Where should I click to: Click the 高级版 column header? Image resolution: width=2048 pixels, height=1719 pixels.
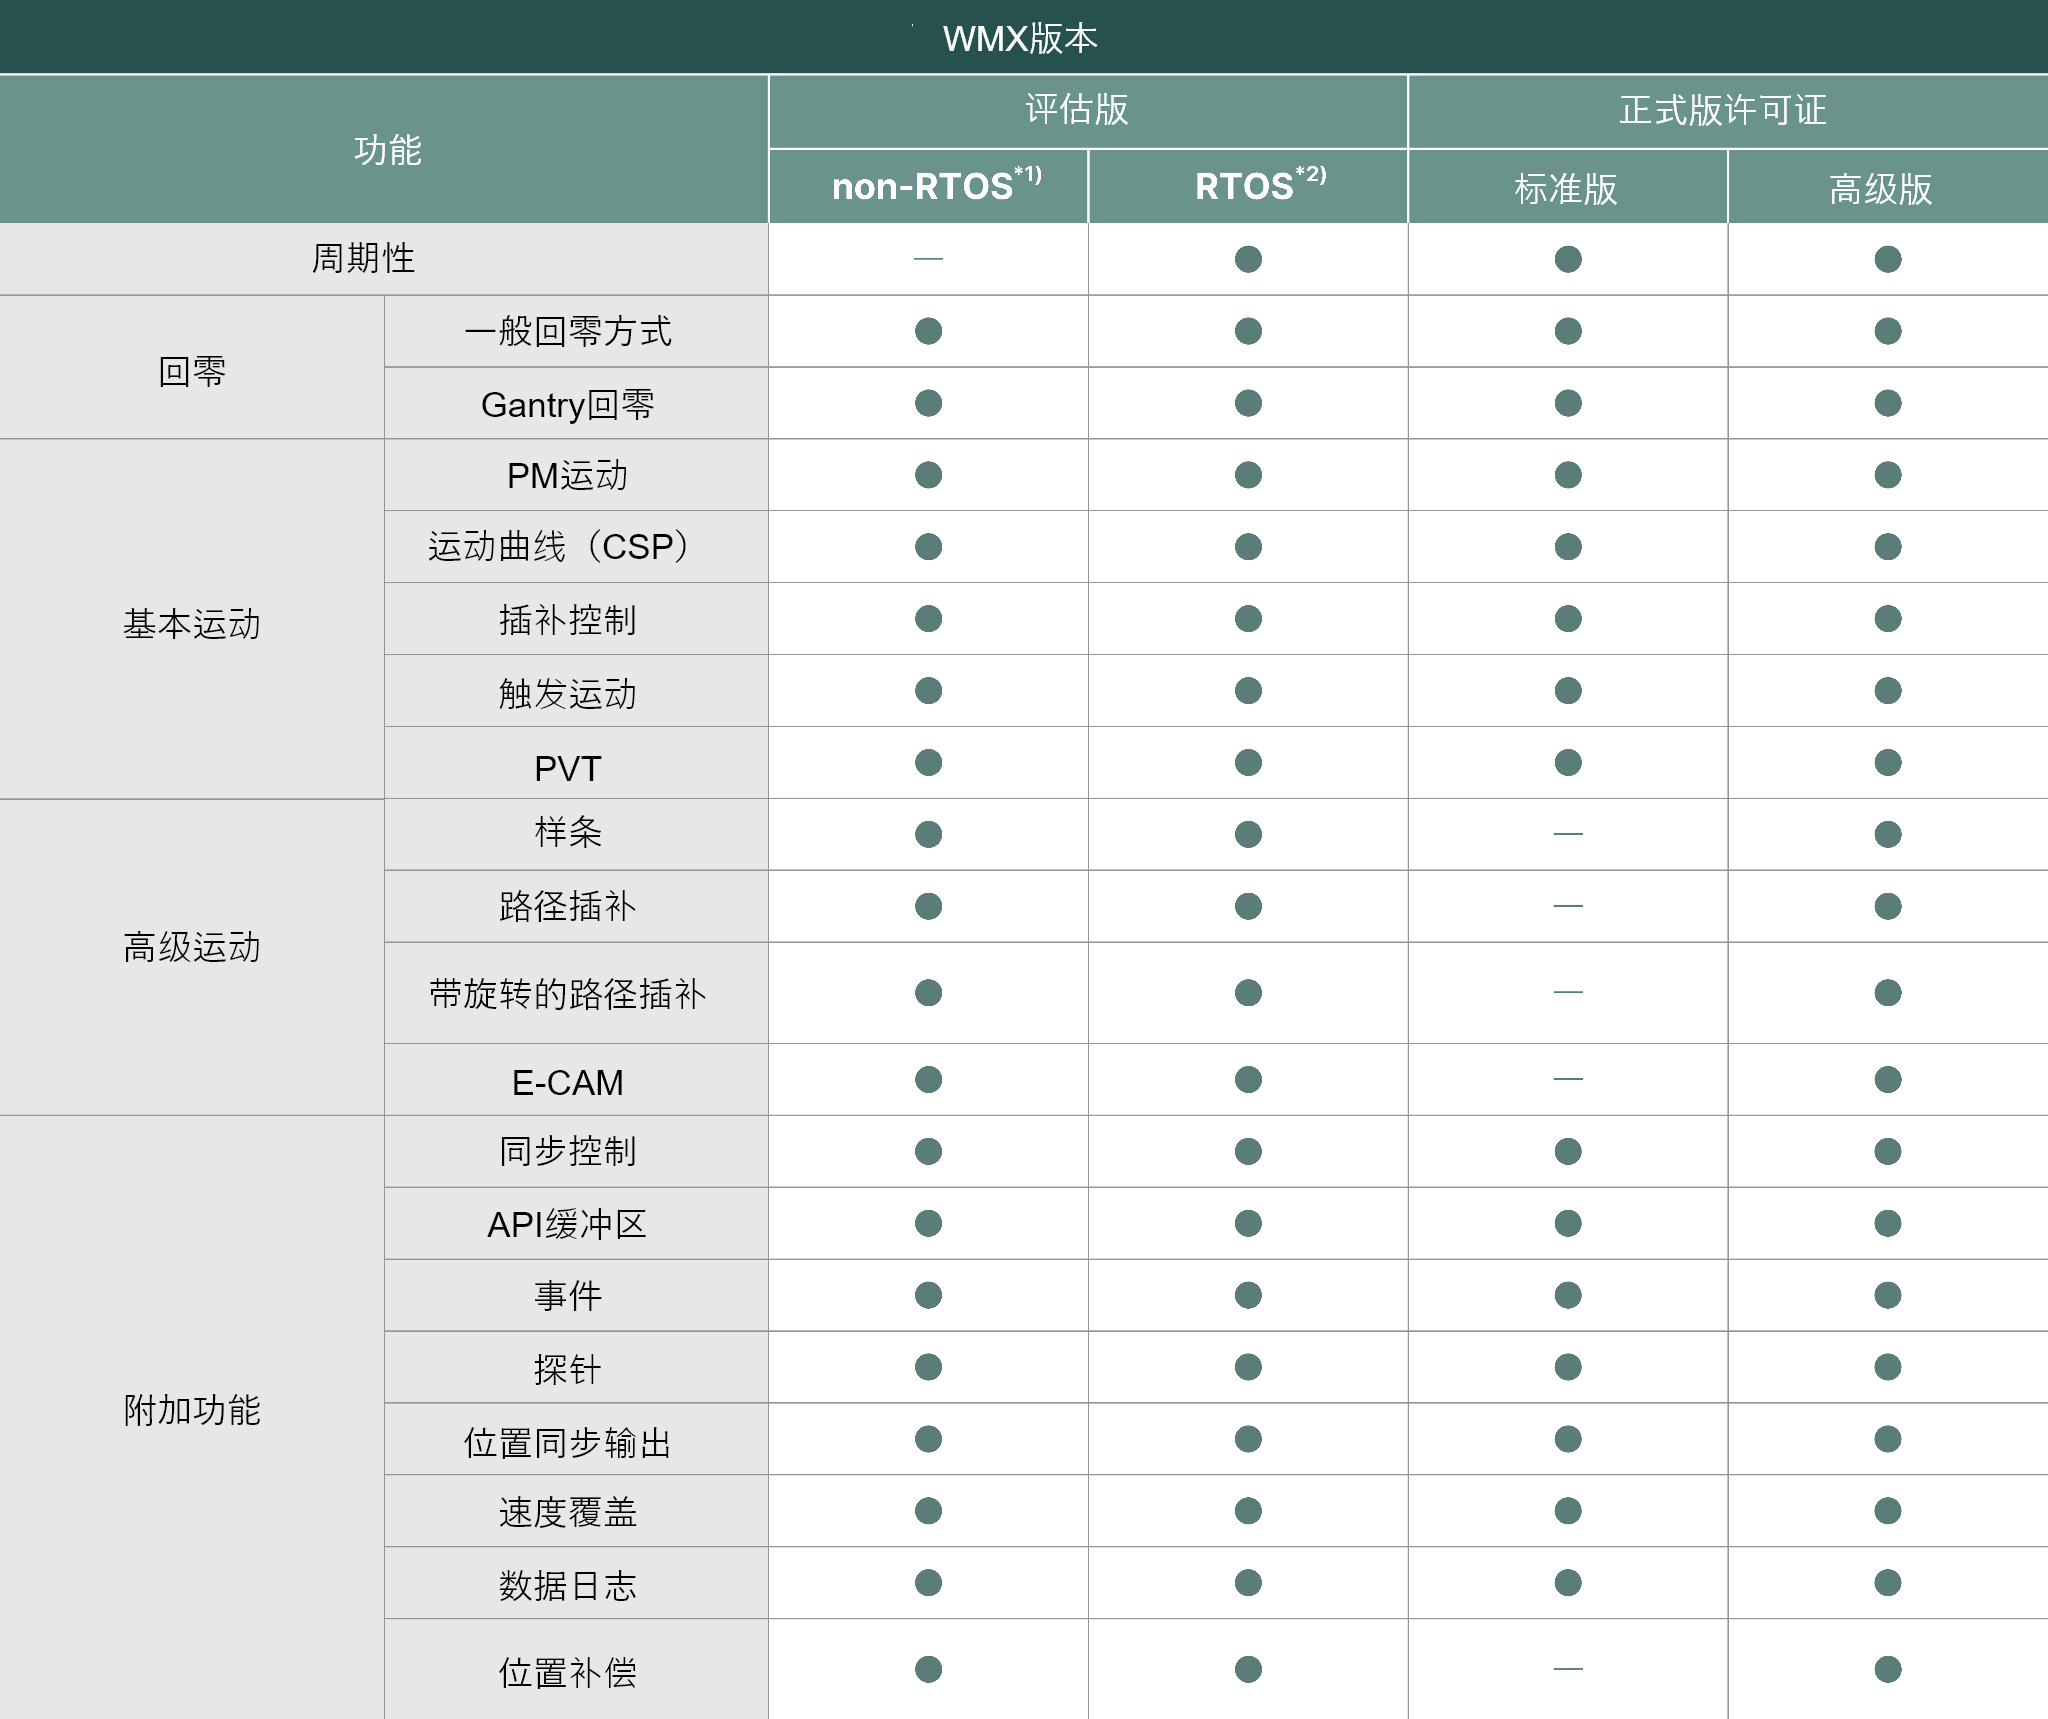coord(1888,187)
